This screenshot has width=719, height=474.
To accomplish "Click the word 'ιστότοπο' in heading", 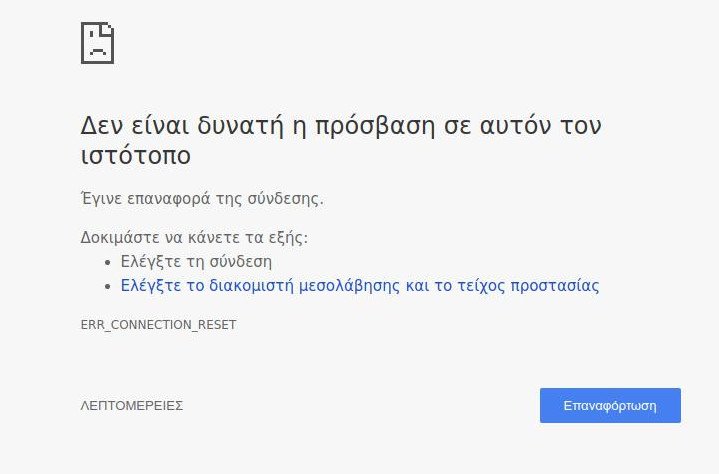I will click(x=135, y=157).
